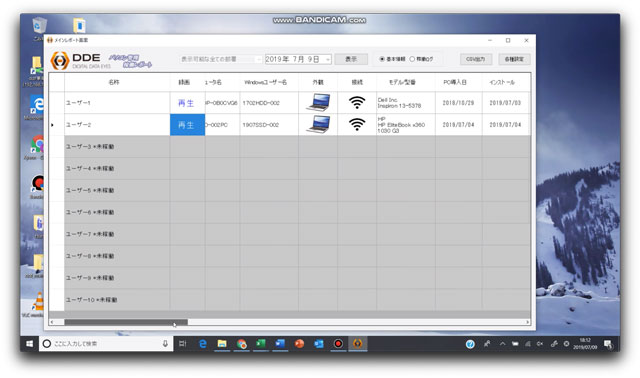
Task: Click the Wi-Fi icon in the ユーザー2 row
Action: pyautogui.click(x=357, y=125)
